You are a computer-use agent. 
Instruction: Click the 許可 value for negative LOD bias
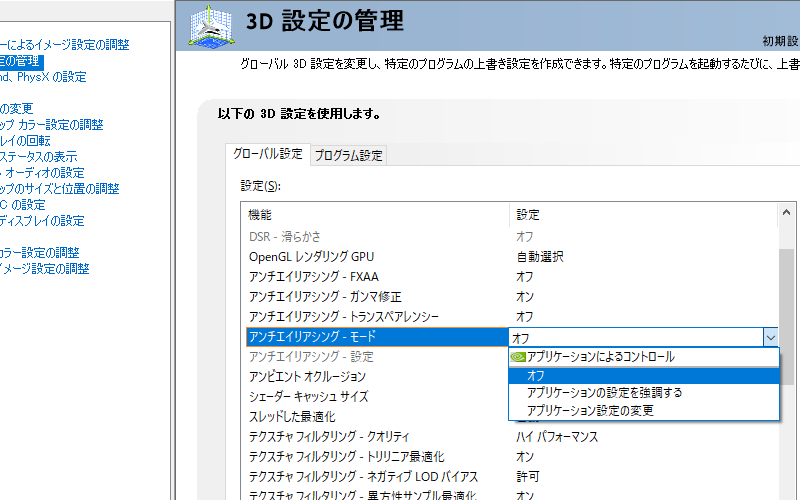528,477
